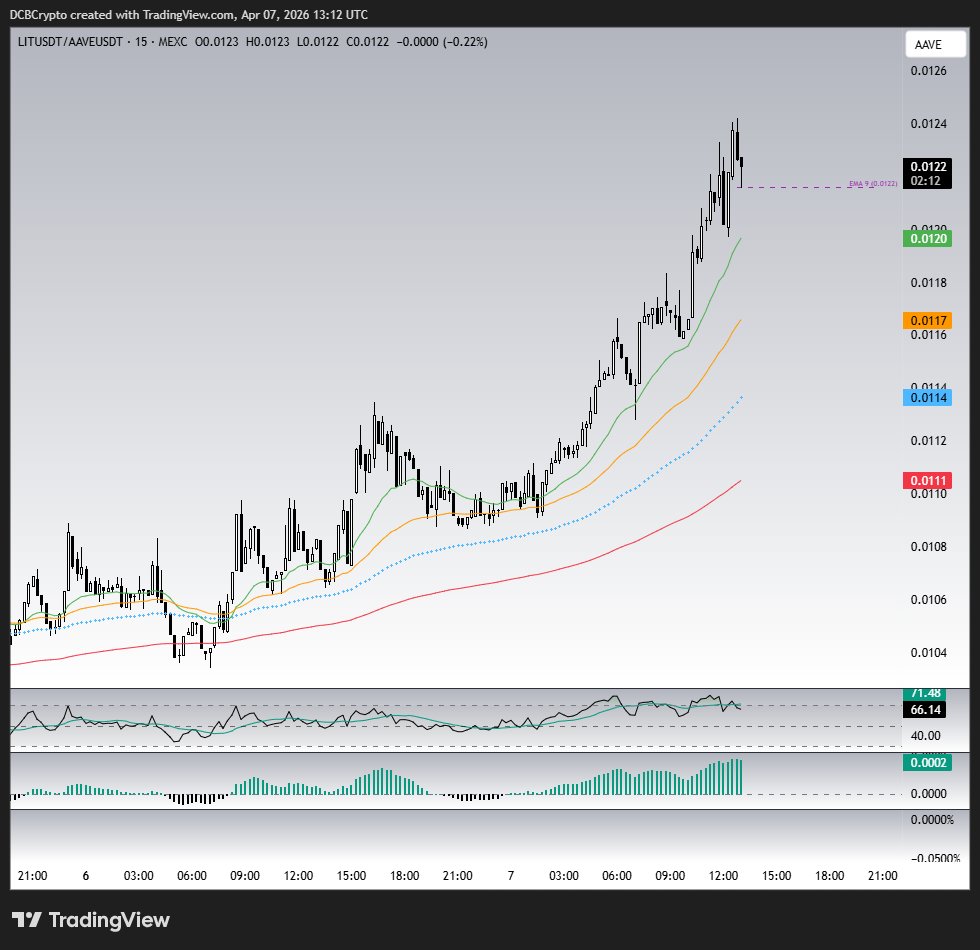
Task: Click the 15:00 label after latest candle
Action: coord(776,876)
